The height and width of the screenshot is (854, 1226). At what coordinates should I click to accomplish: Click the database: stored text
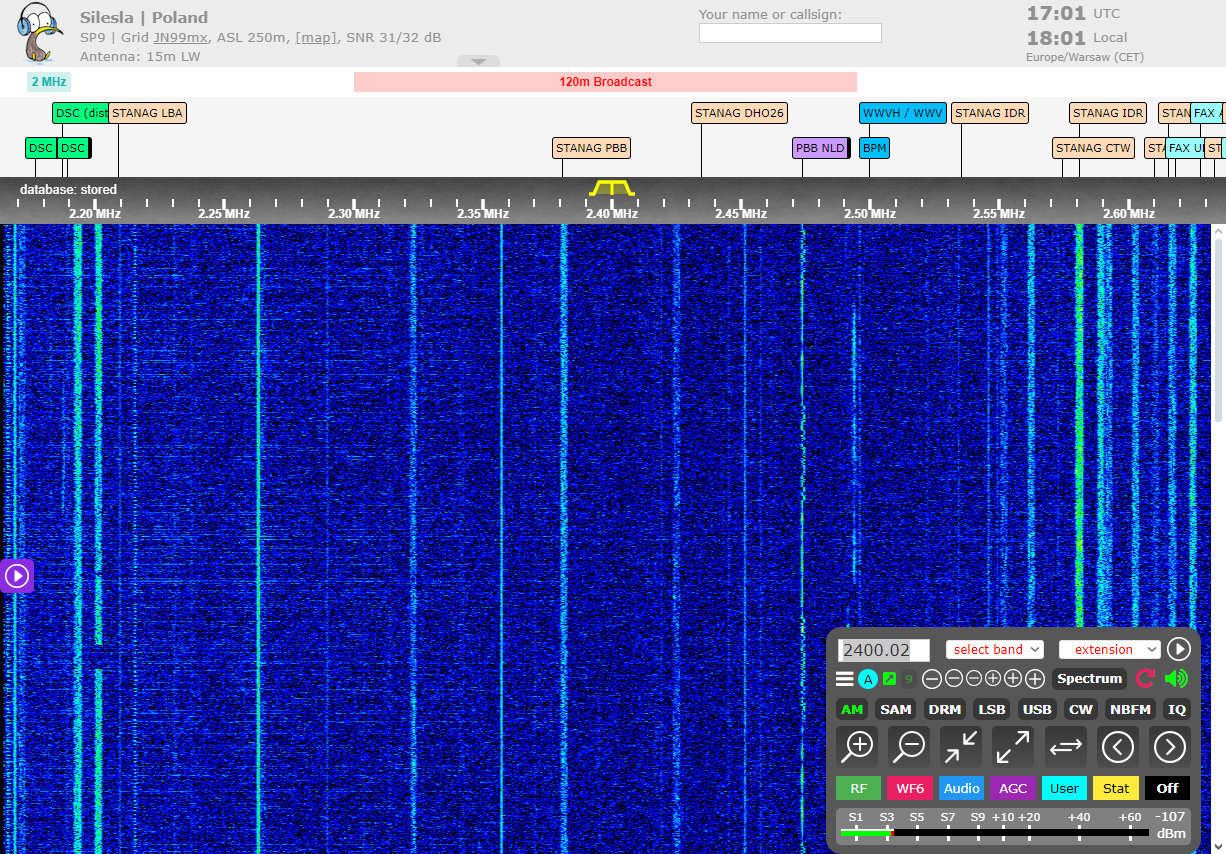pos(68,190)
